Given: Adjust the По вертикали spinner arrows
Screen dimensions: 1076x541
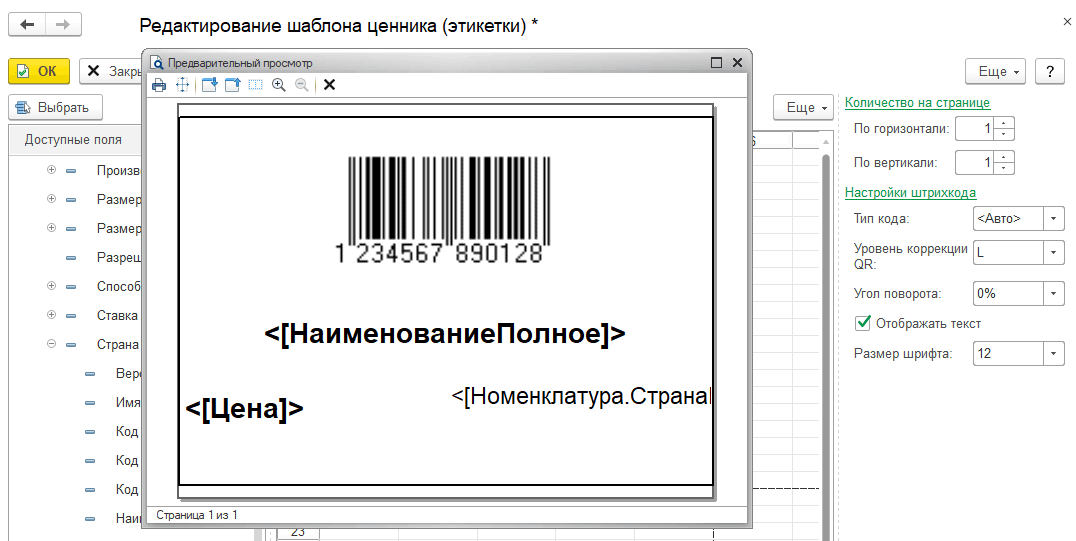Looking at the screenshot, I should click(1004, 162).
